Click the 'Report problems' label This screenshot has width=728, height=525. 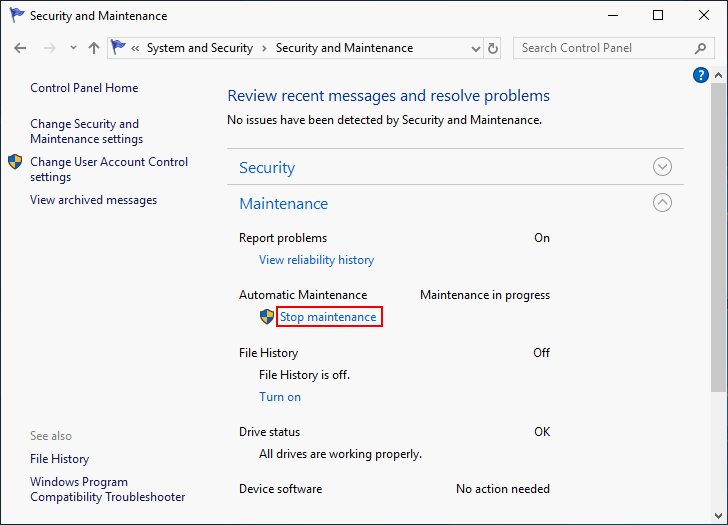click(283, 238)
